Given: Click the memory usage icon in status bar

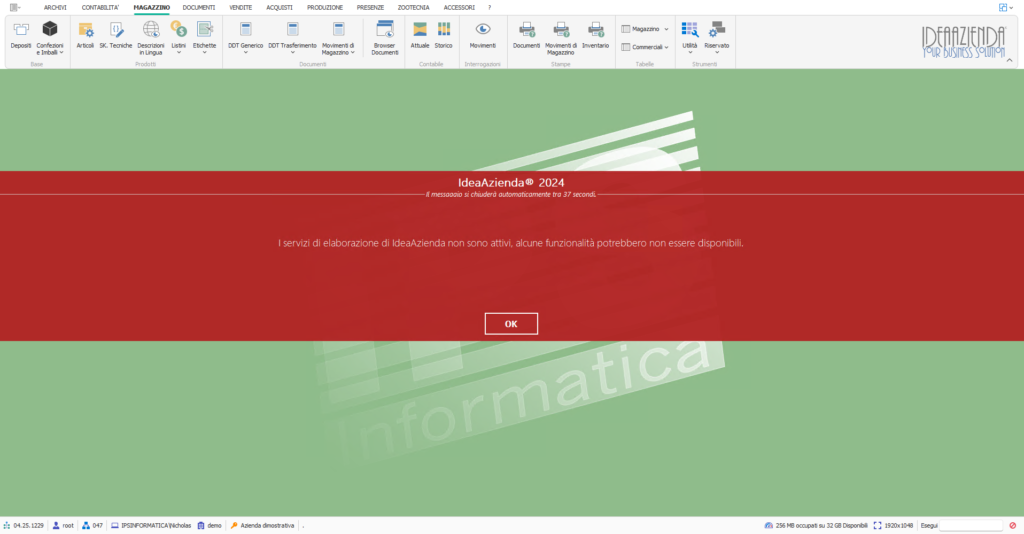Looking at the screenshot, I should tap(769, 526).
